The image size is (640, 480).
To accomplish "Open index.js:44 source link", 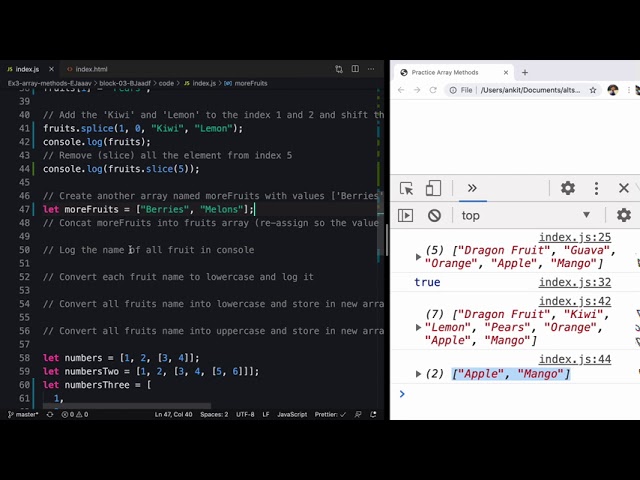I will tap(575, 359).
